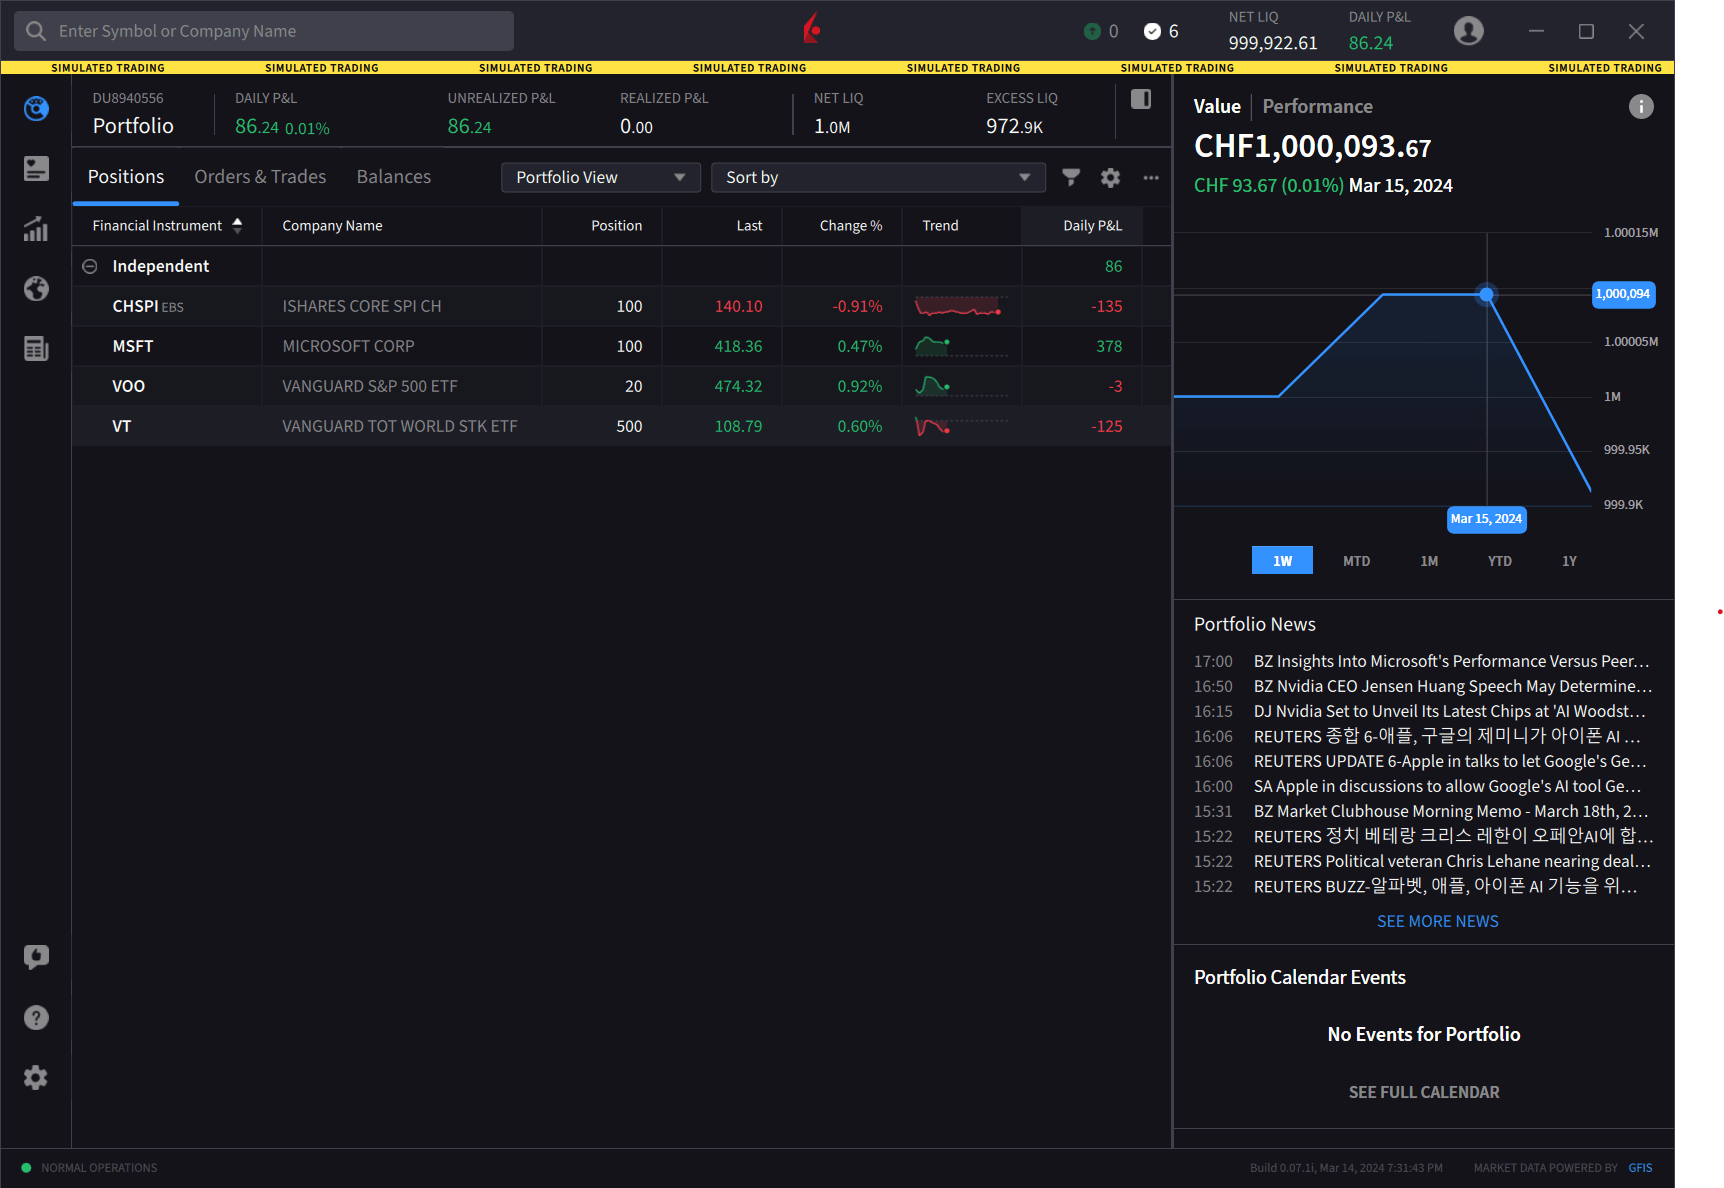Open the bar chart icon in sidebar
The image size is (1724, 1188).
(36, 229)
